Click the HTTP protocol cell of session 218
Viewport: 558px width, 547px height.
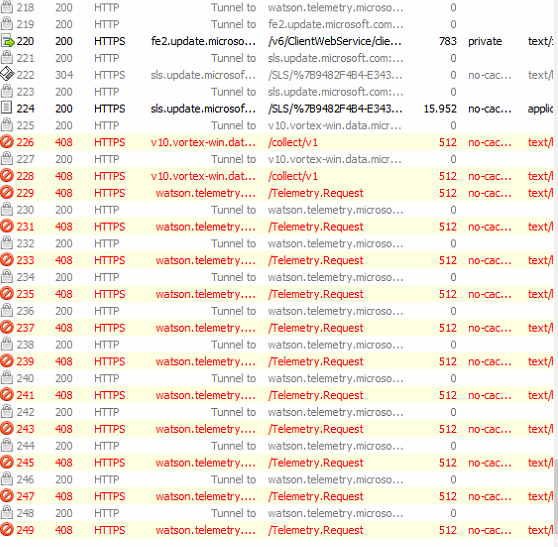click(106, 7)
